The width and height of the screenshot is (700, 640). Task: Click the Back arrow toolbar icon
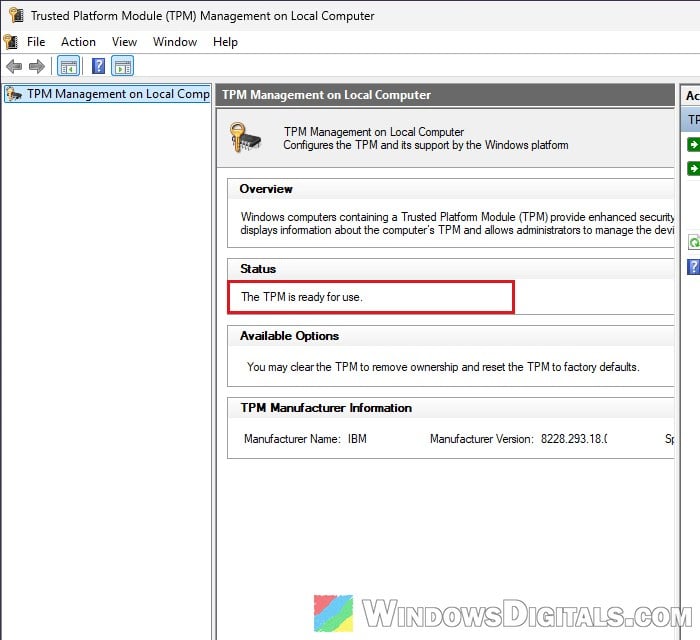point(14,66)
